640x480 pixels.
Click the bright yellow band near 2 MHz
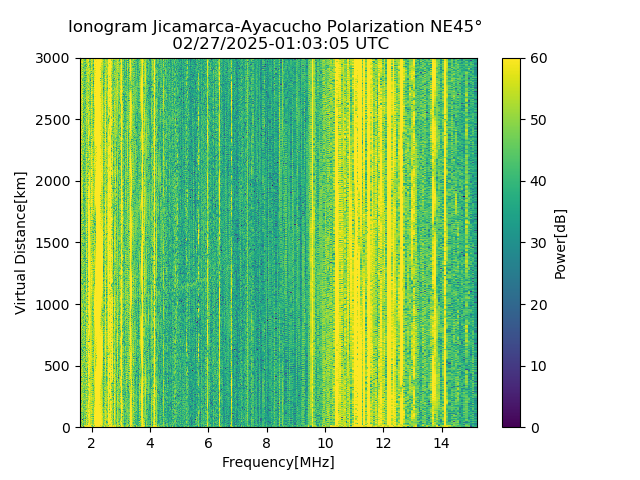(x=98, y=243)
